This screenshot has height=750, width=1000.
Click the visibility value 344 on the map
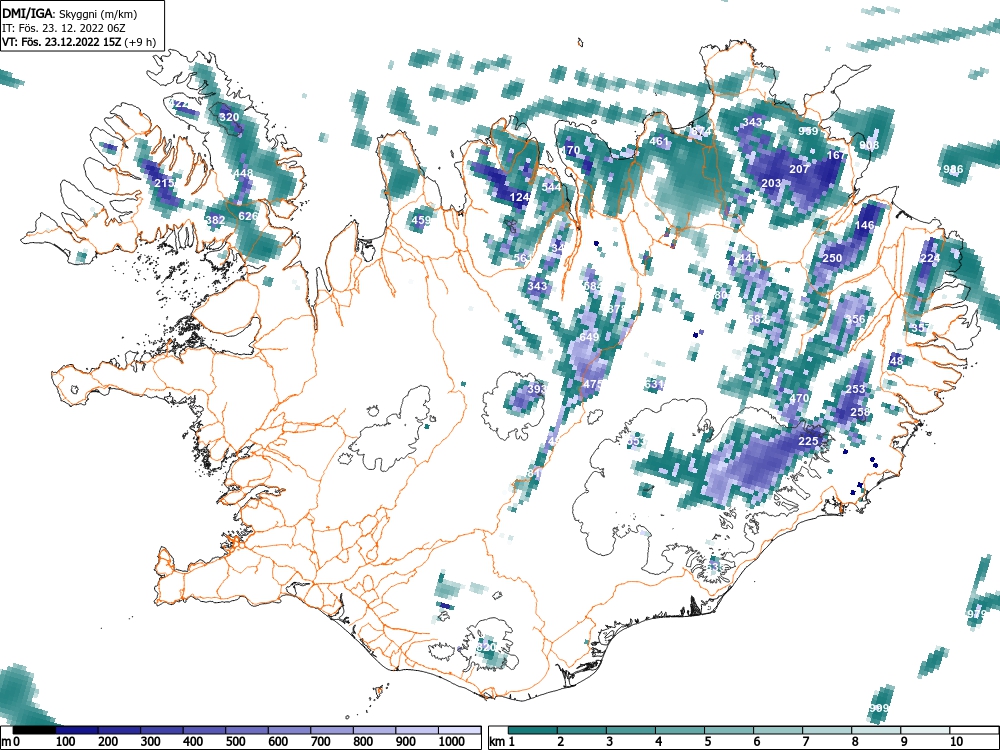tap(551, 187)
